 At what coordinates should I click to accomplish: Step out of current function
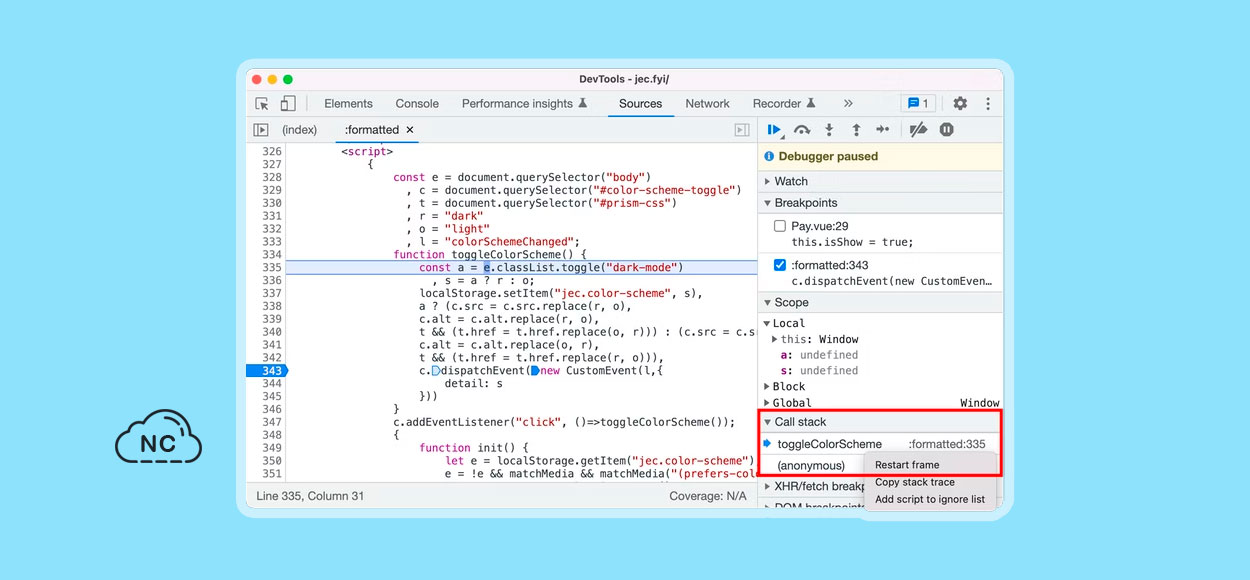pos(856,130)
